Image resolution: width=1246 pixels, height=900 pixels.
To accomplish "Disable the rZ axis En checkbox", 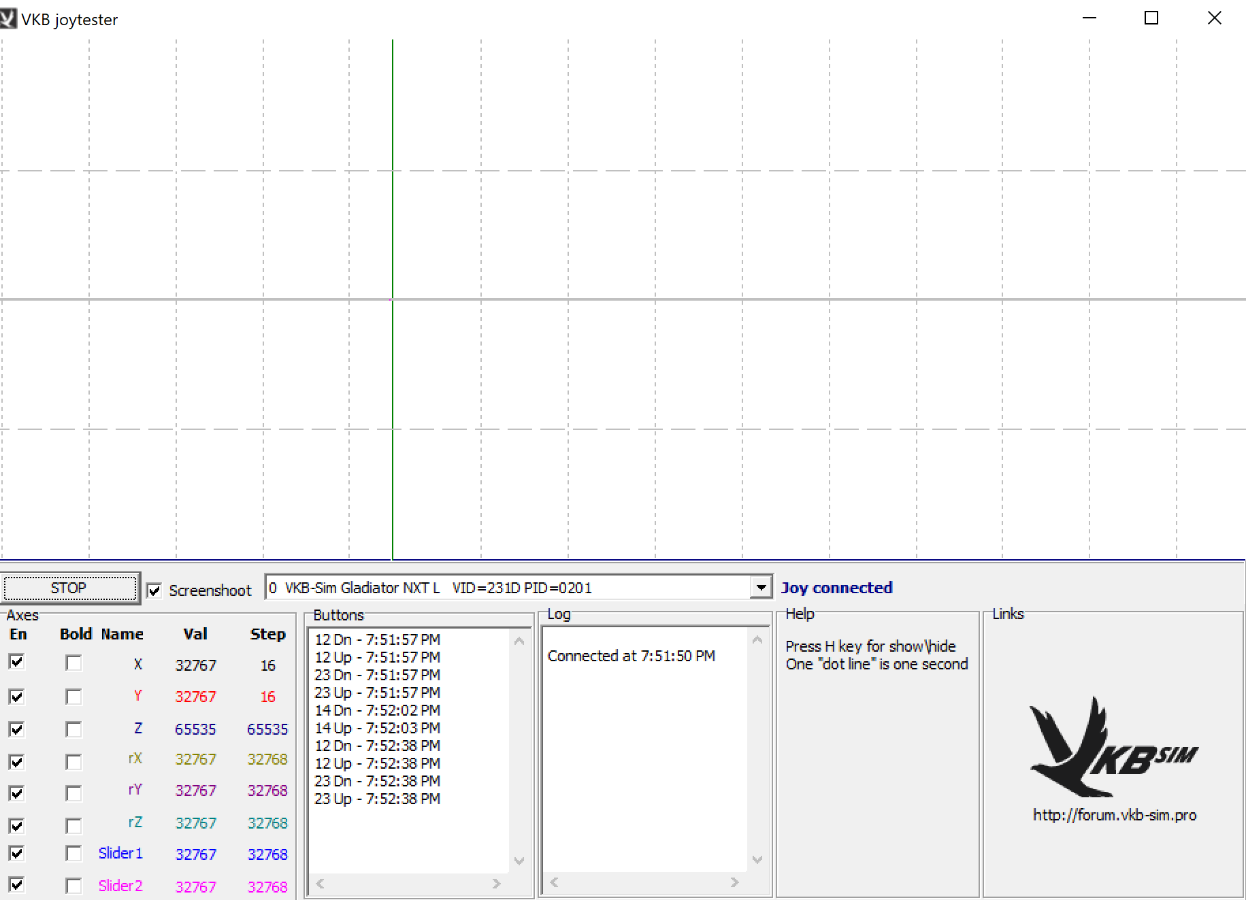I will pyautogui.click(x=16, y=825).
